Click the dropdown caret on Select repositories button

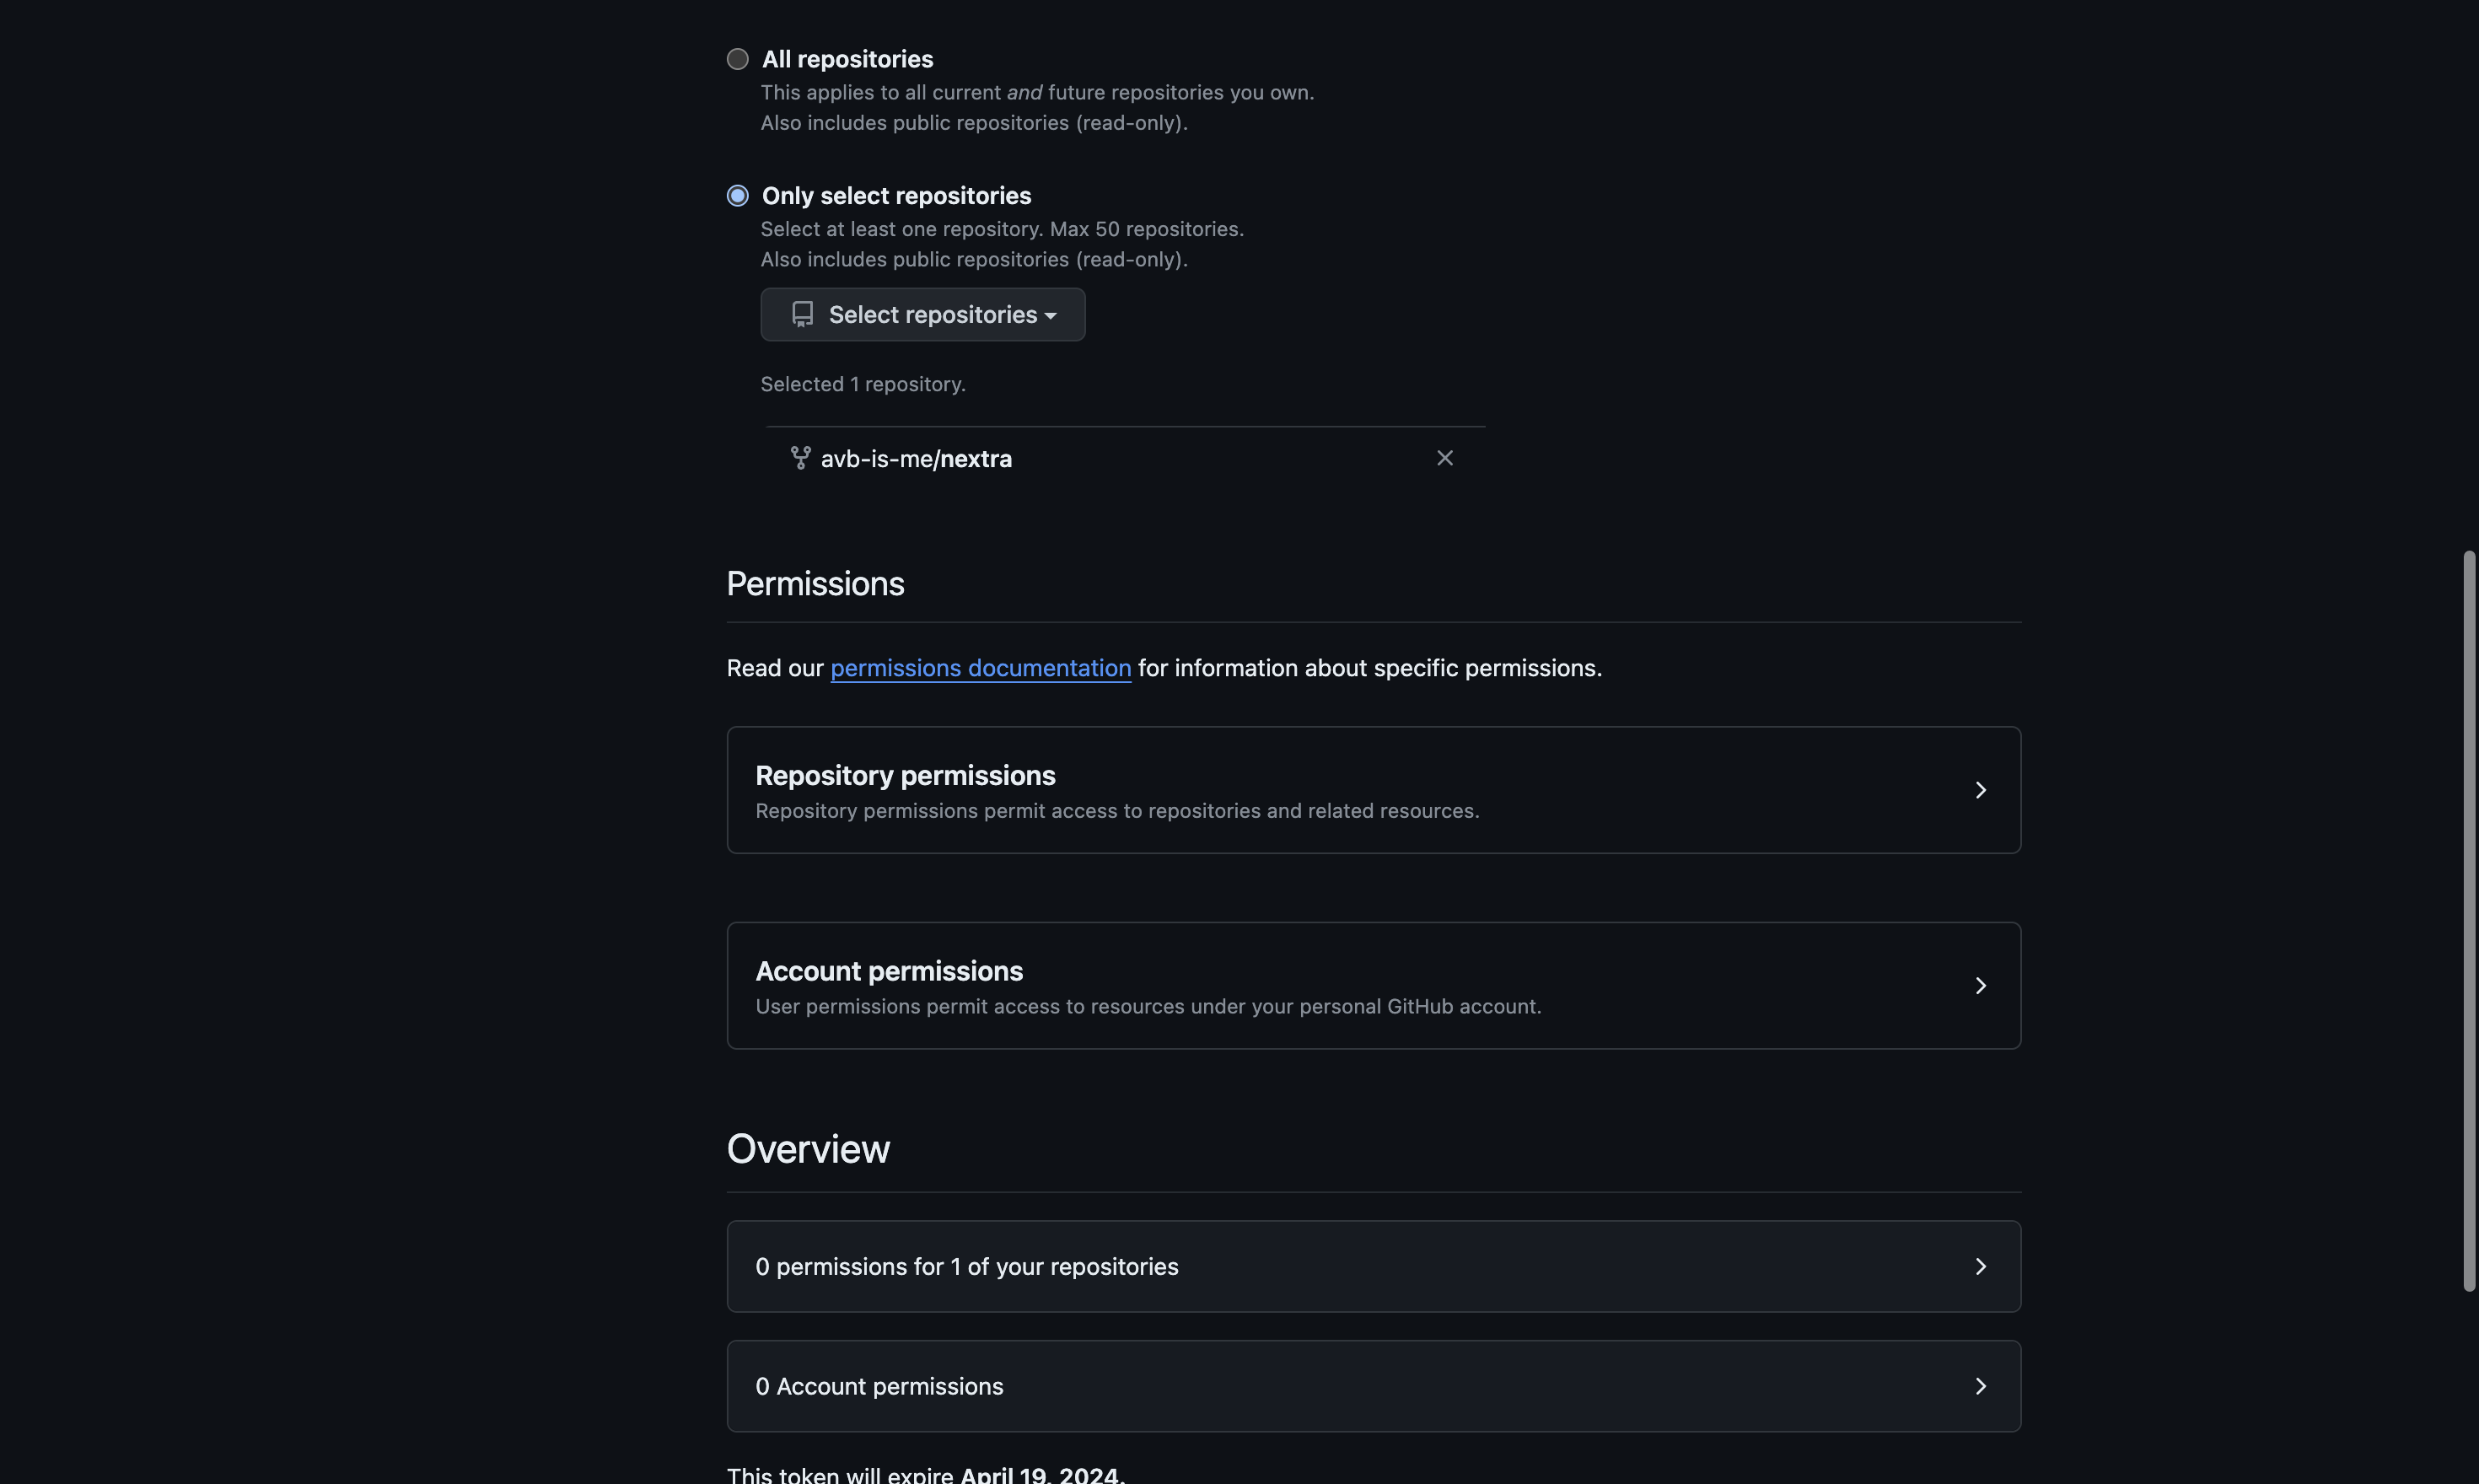1050,315
